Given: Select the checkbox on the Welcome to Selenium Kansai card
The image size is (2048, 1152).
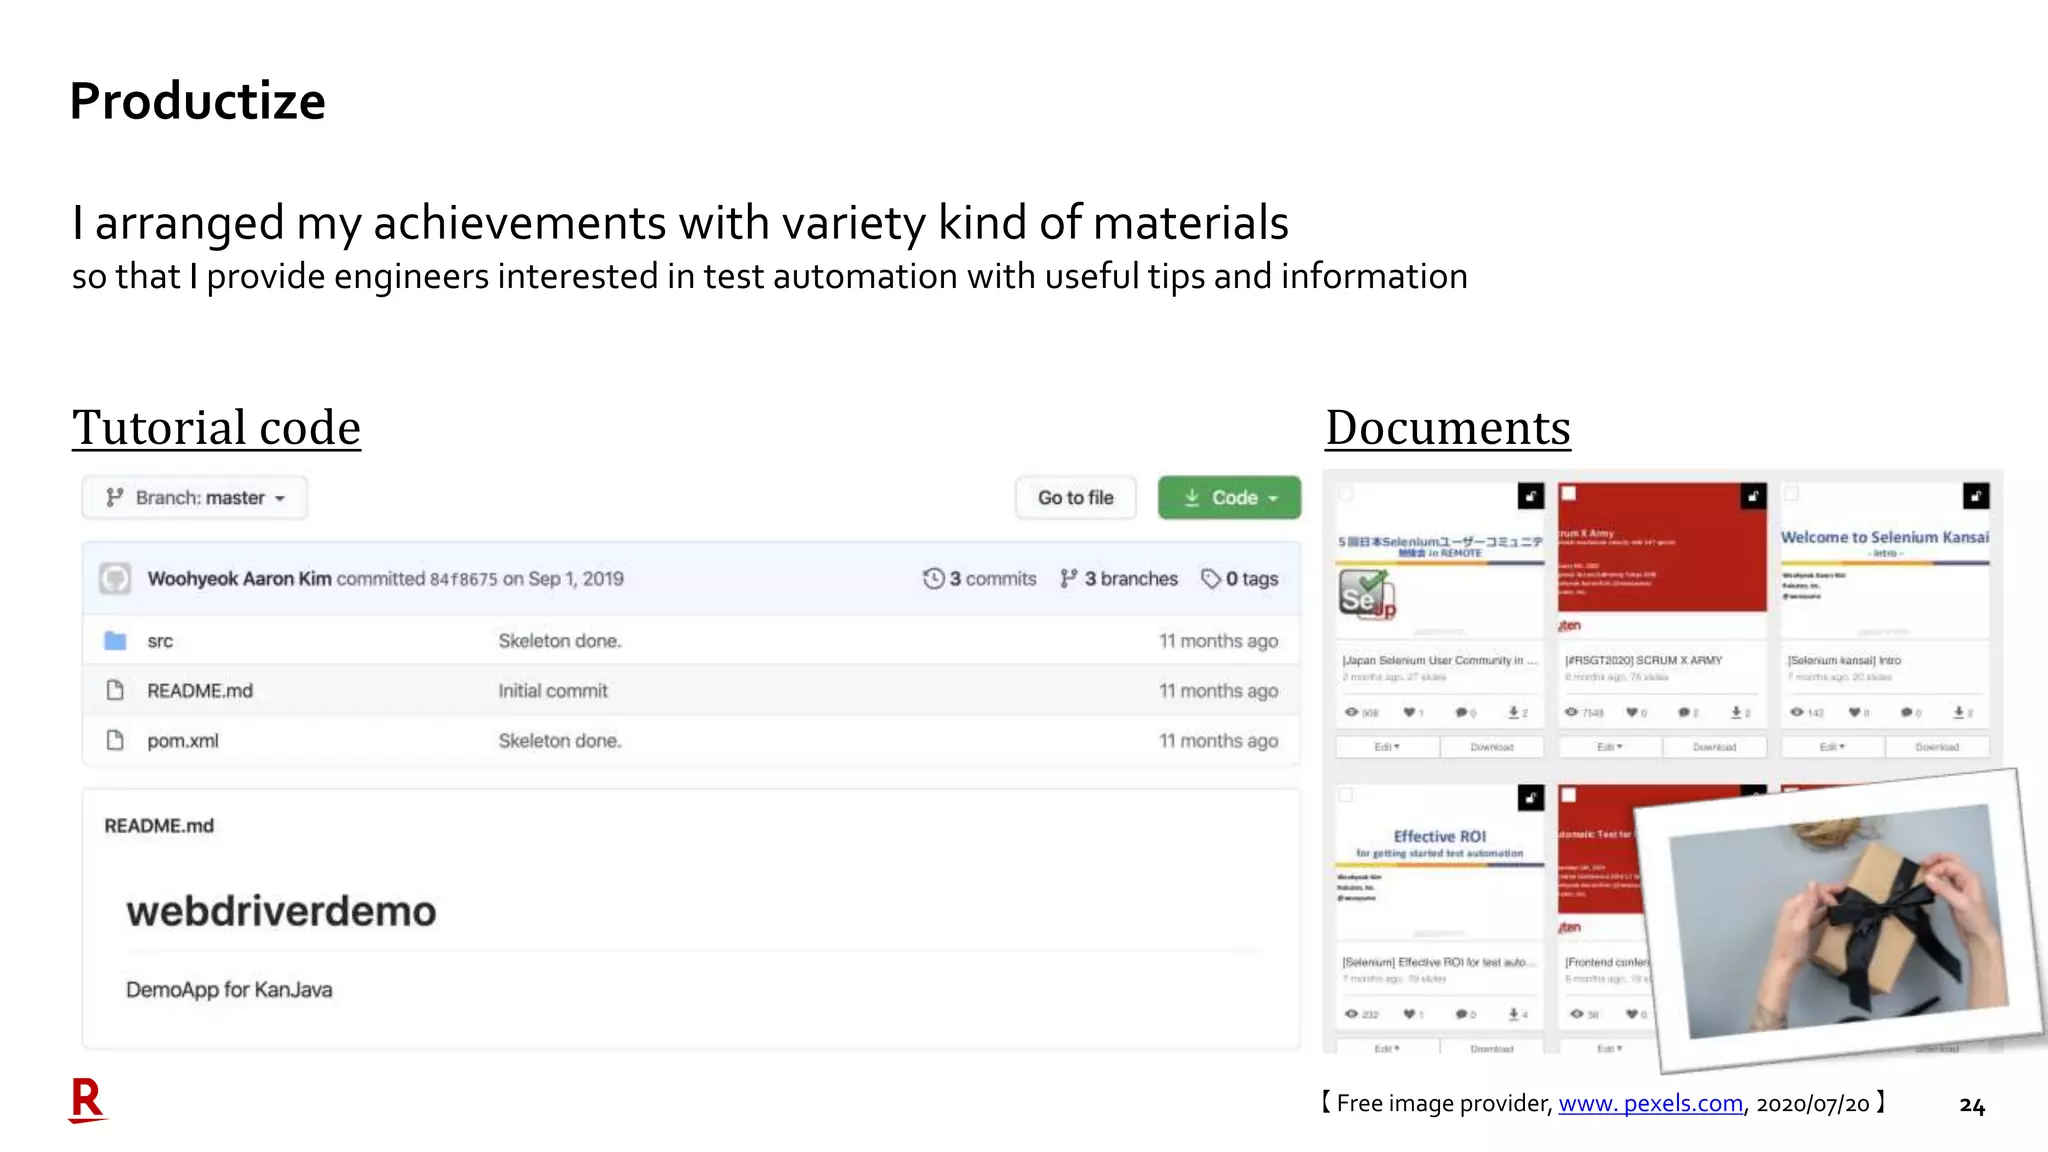Looking at the screenshot, I should 1791,494.
